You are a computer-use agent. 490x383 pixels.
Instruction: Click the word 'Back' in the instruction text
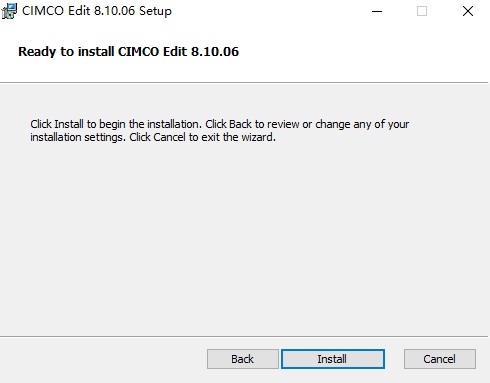240,124
